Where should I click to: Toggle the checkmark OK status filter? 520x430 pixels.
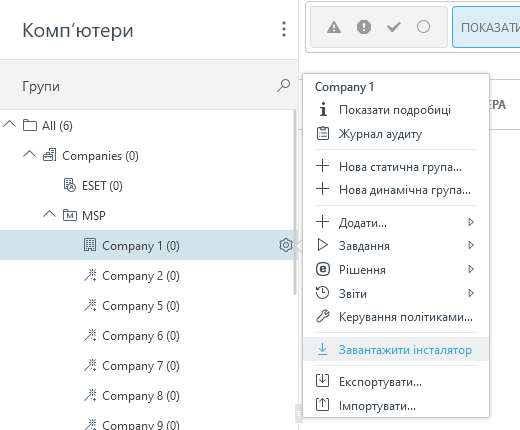click(x=394, y=27)
